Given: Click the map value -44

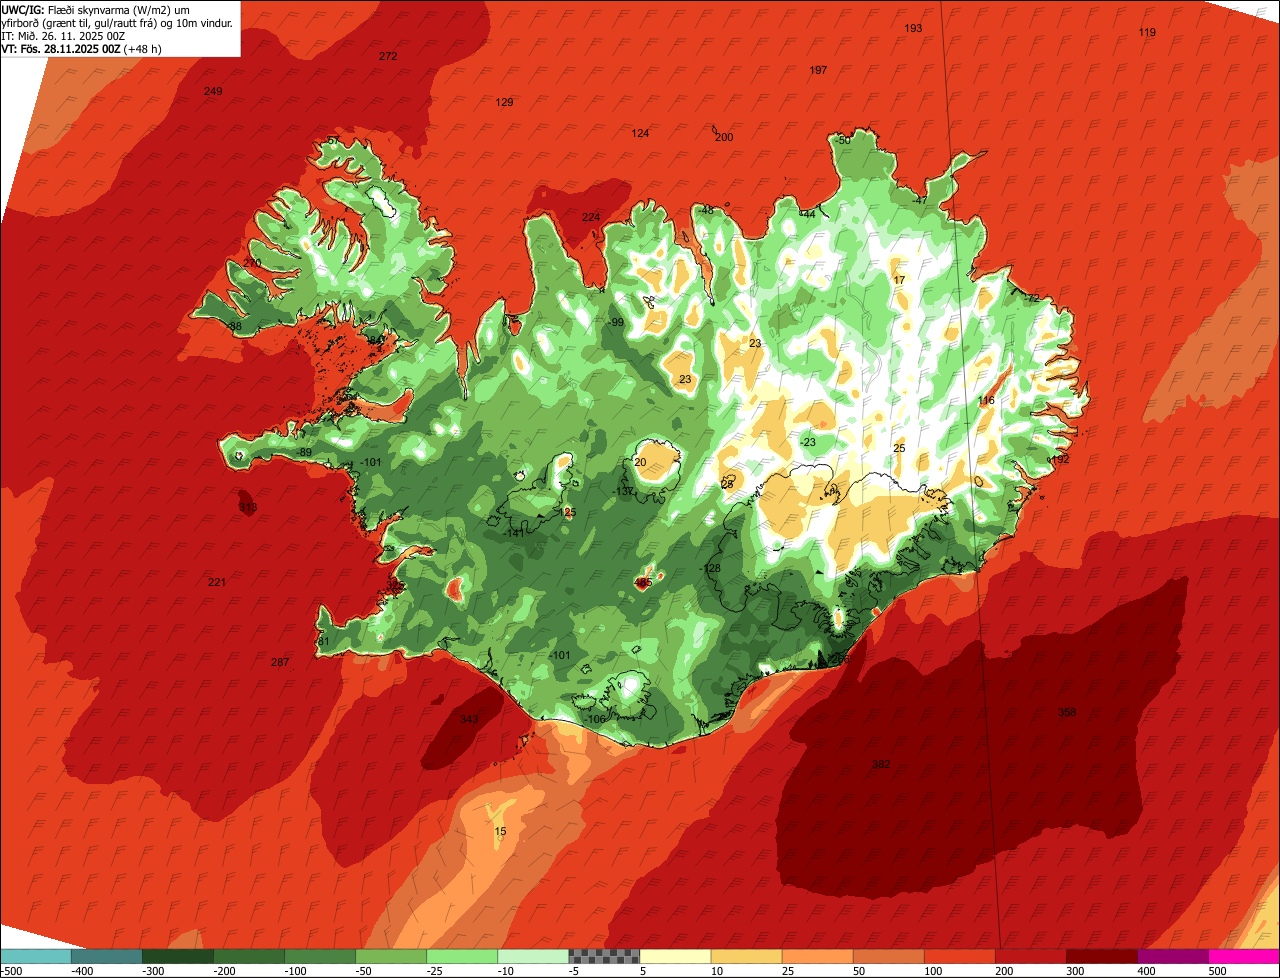Looking at the screenshot, I should (807, 214).
